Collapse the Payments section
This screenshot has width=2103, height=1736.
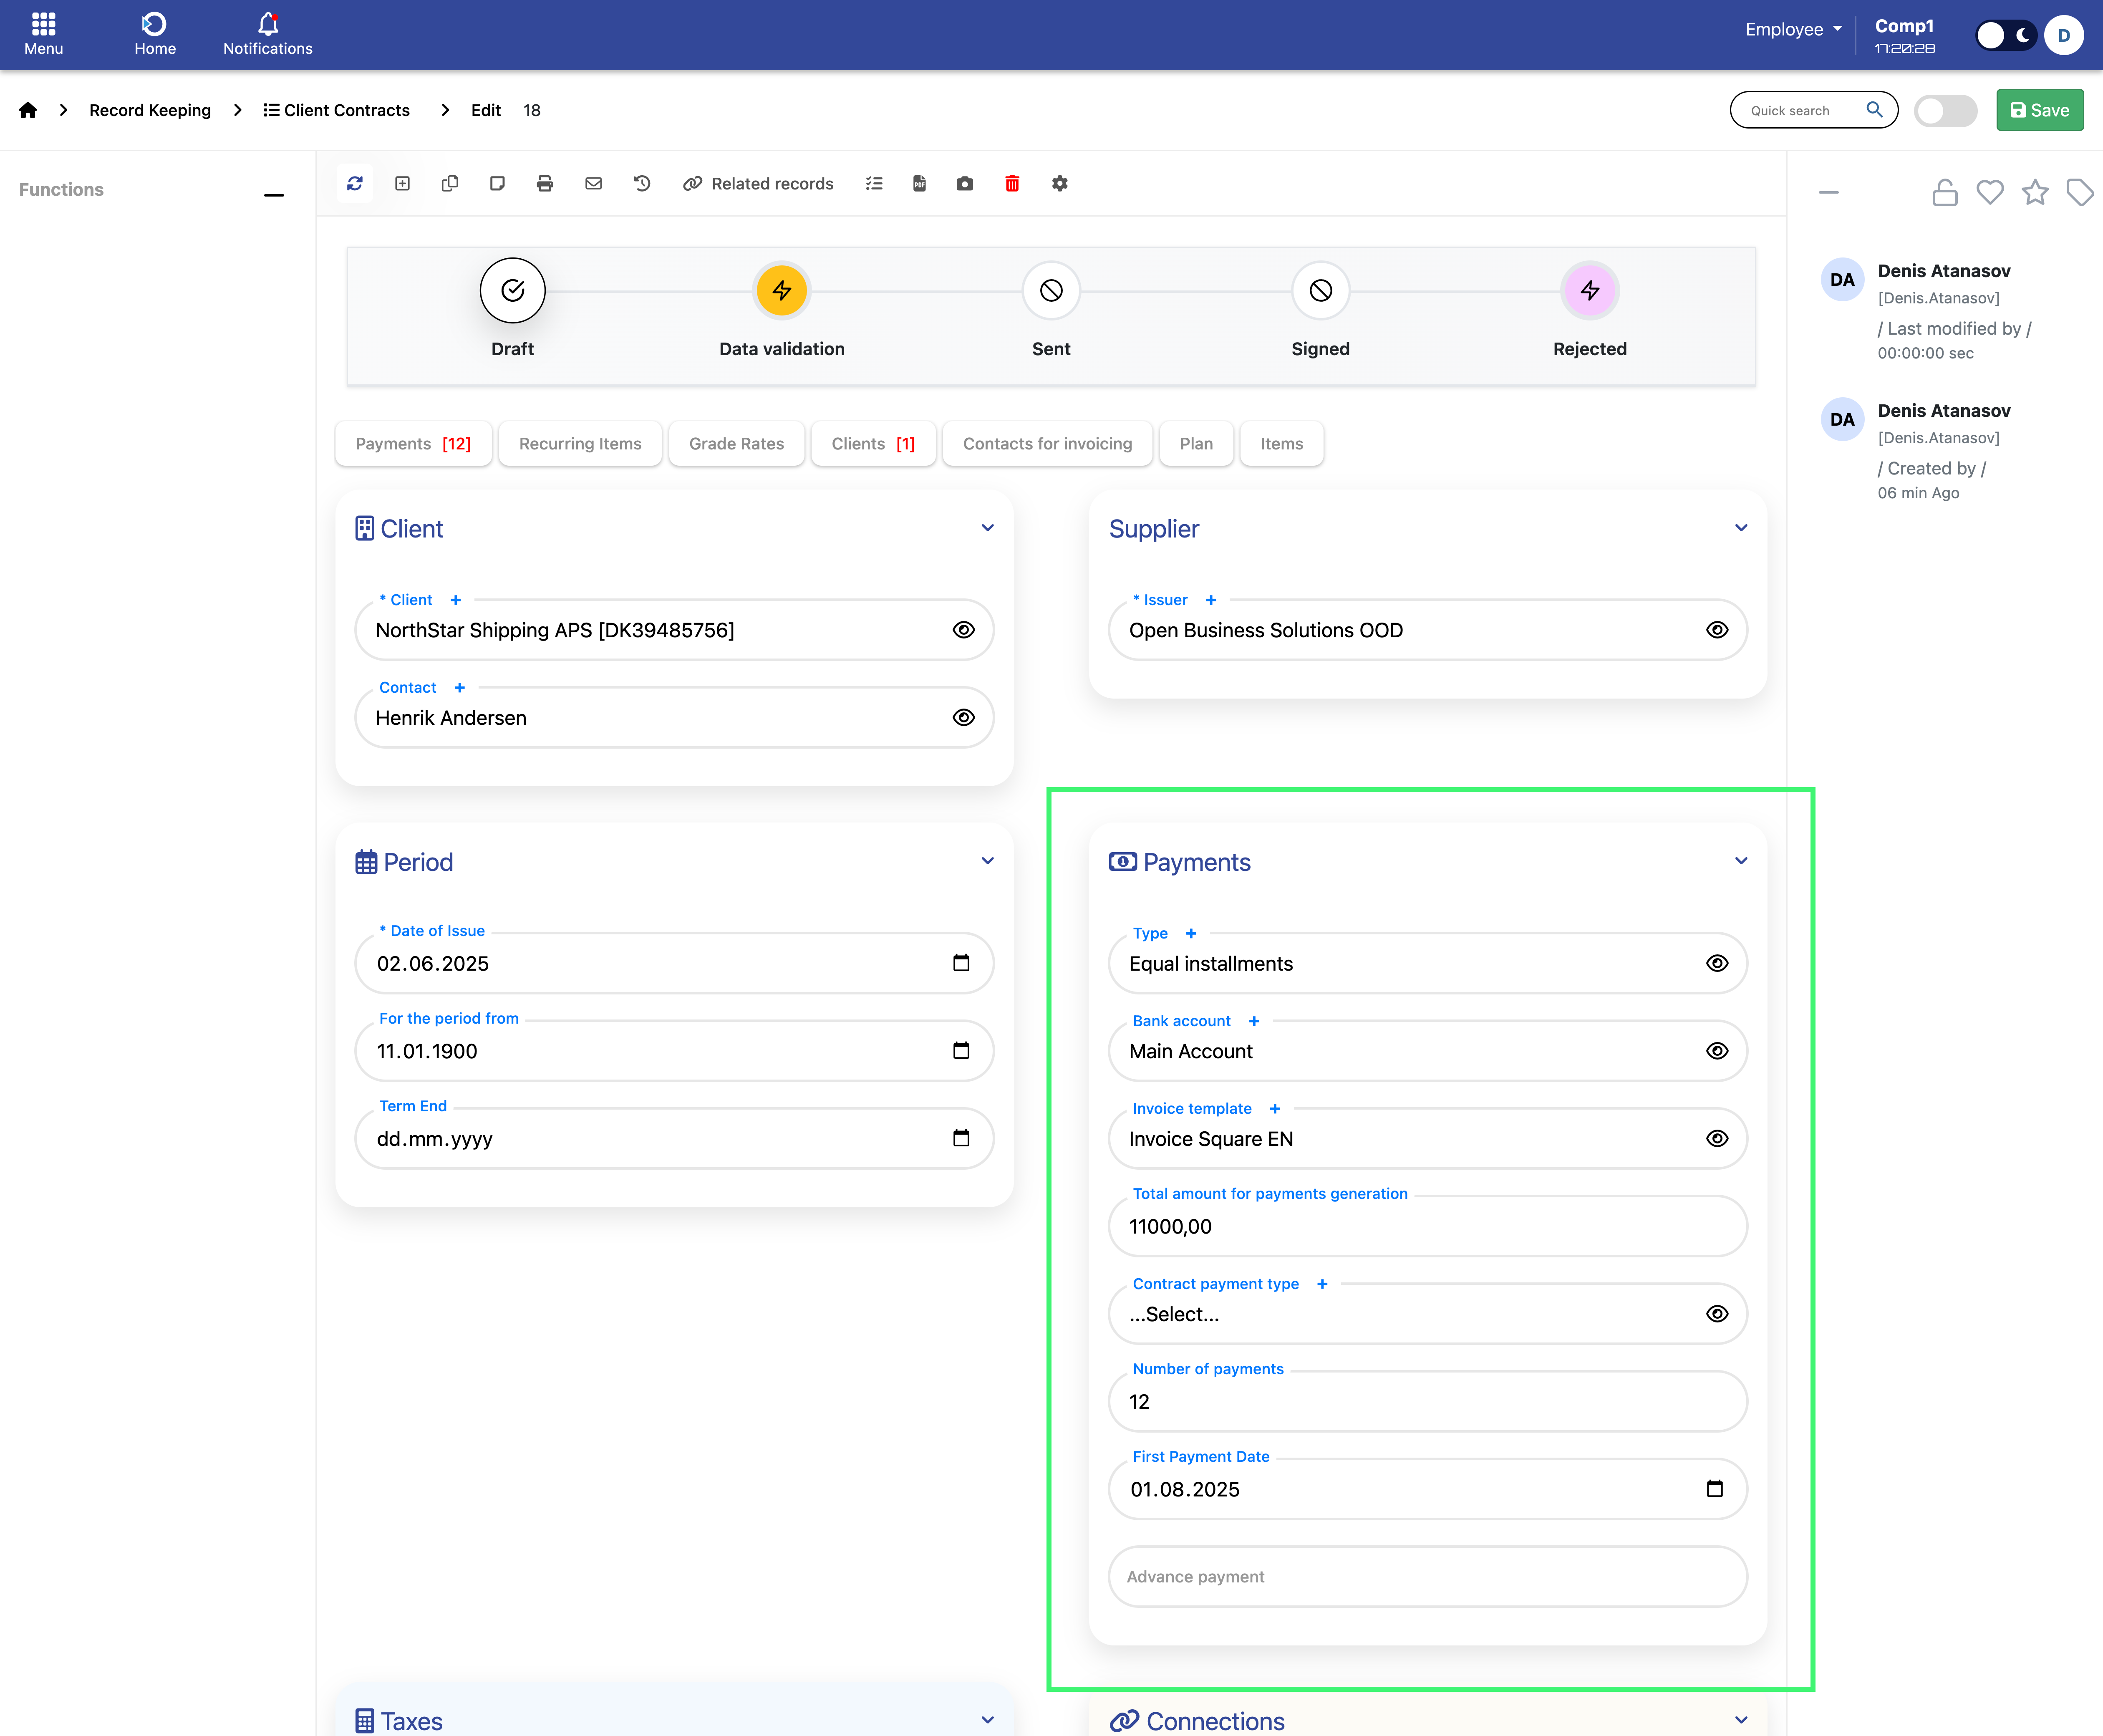tap(1741, 861)
